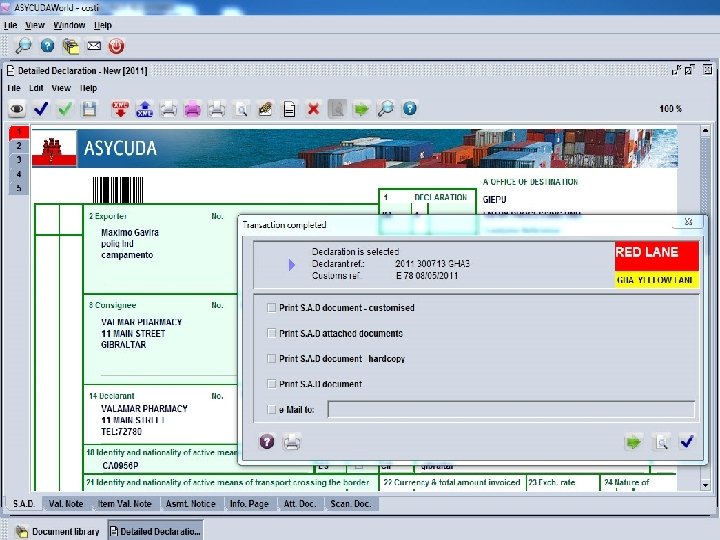720x540 pixels.
Task: Click the e-Mail to address field
Action: click(x=511, y=409)
